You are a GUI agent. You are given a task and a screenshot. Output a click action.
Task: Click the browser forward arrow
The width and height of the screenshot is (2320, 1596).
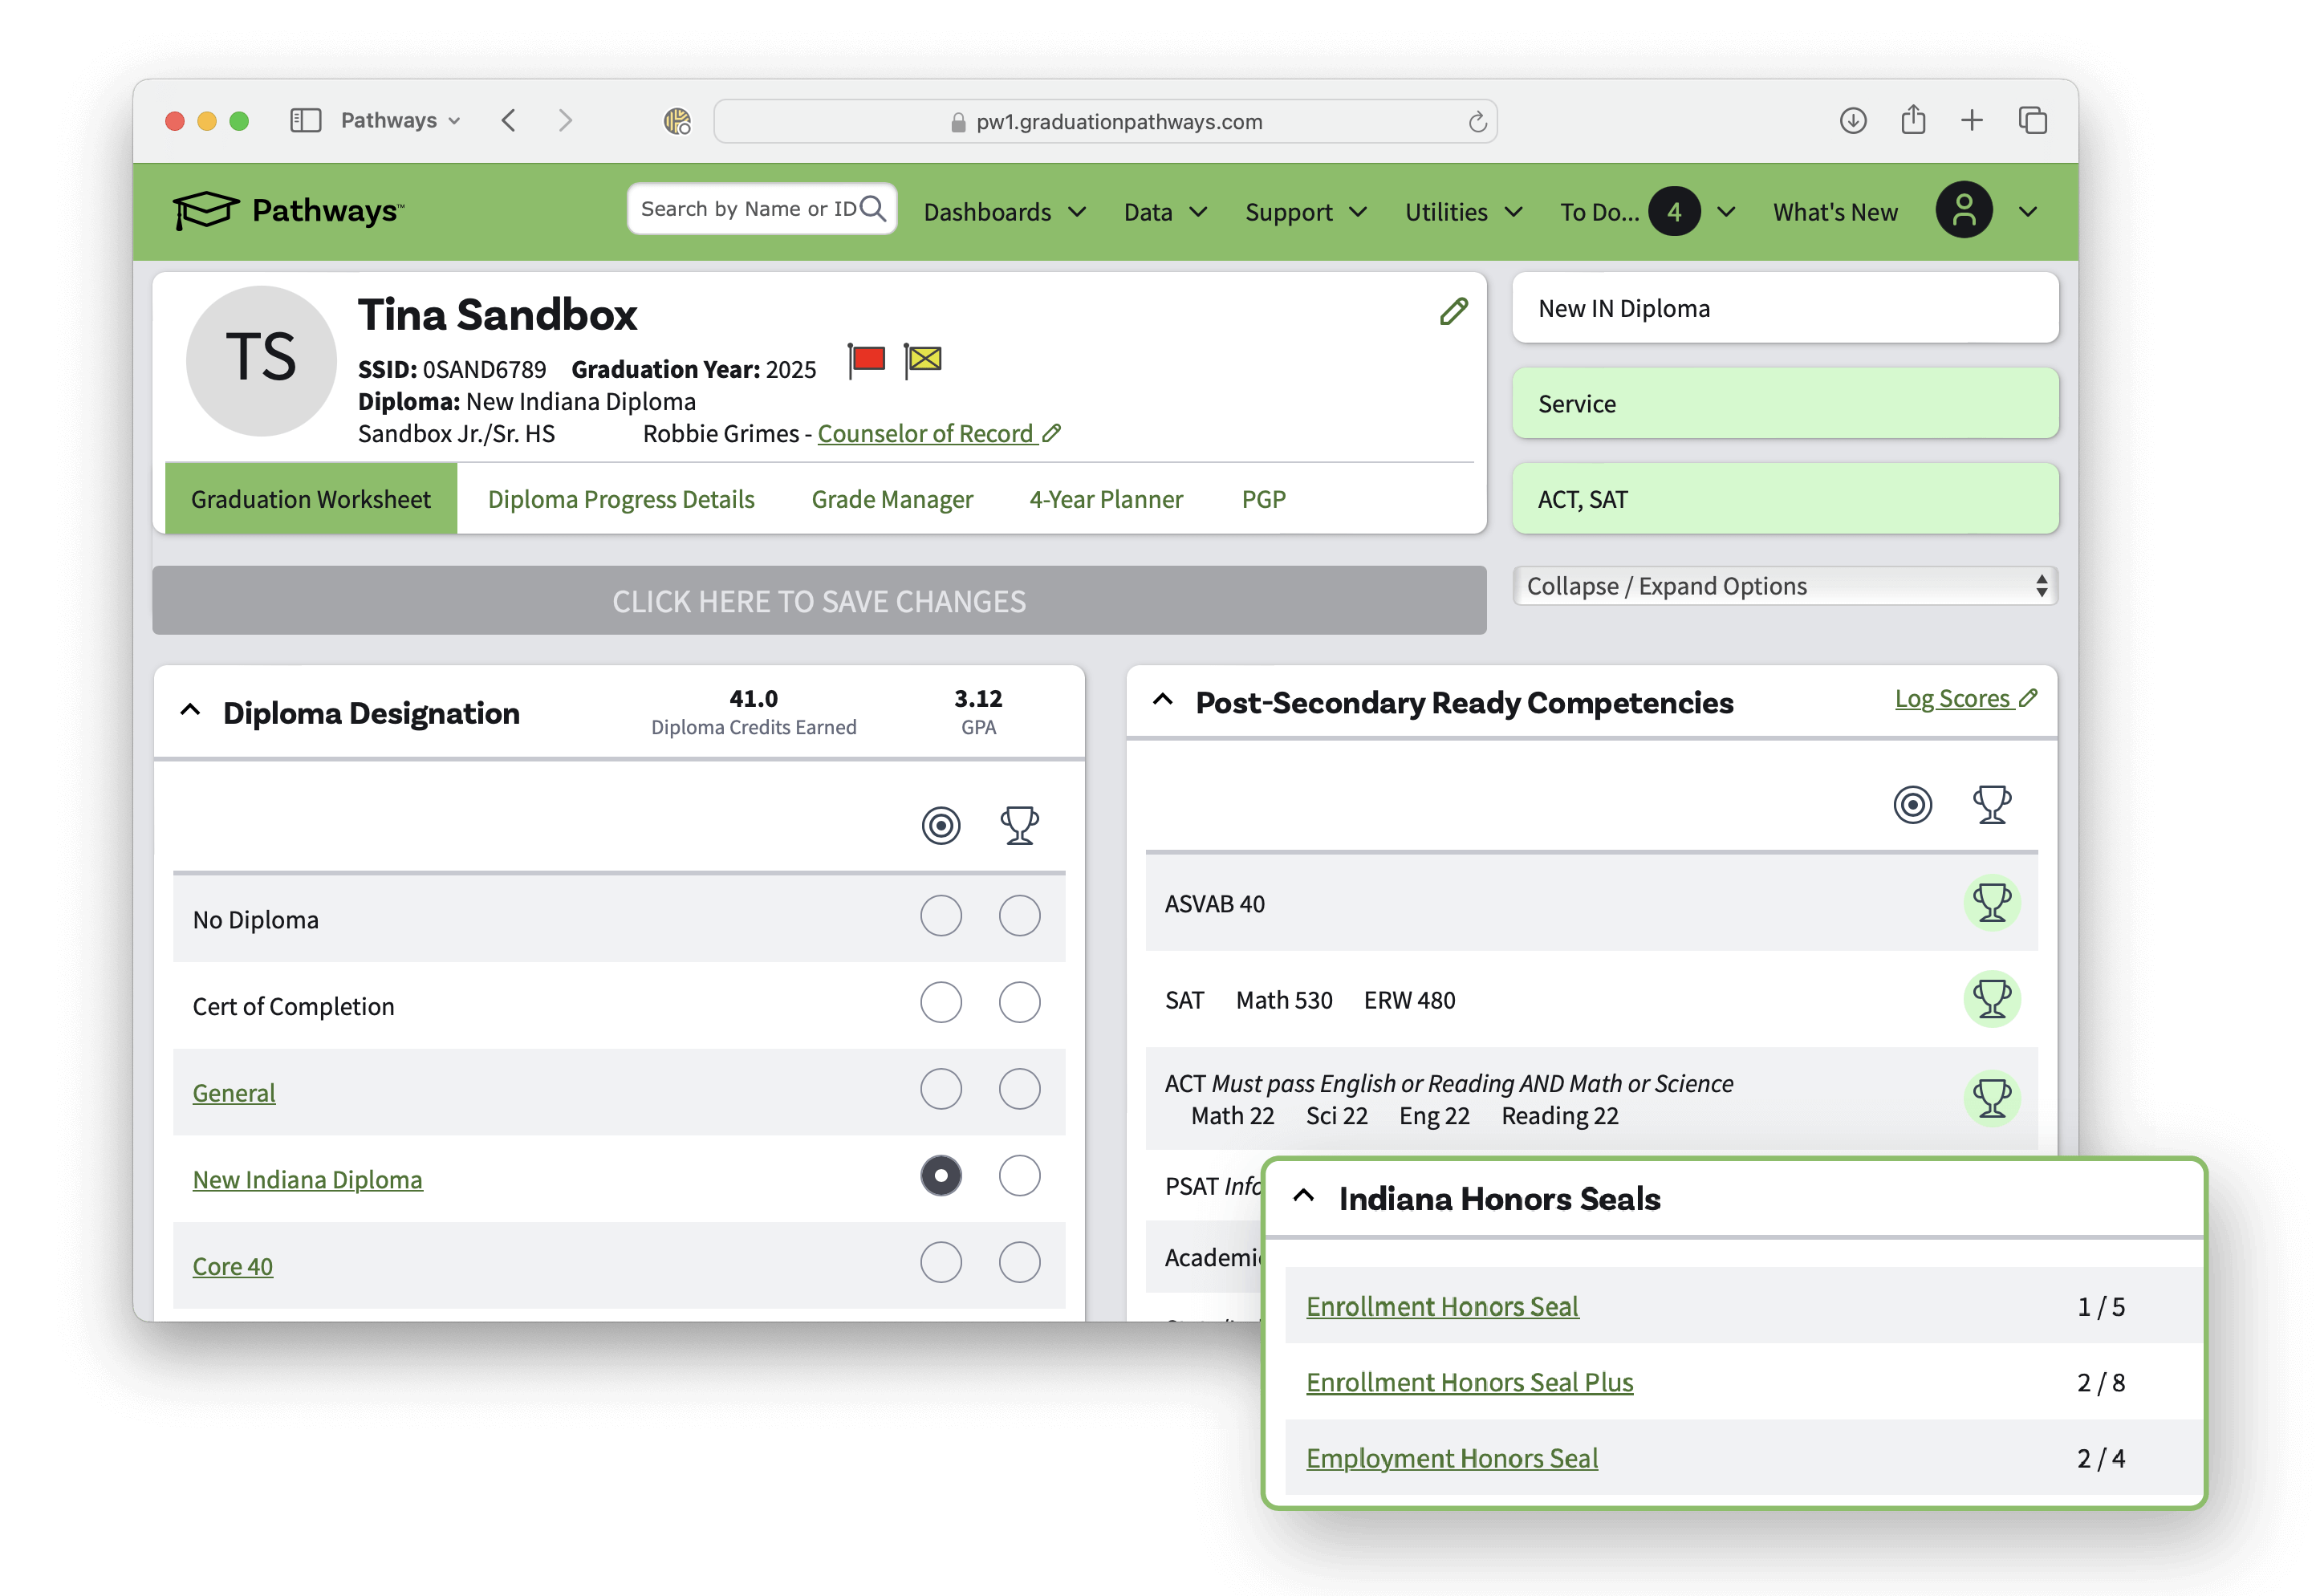pos(565,121)
